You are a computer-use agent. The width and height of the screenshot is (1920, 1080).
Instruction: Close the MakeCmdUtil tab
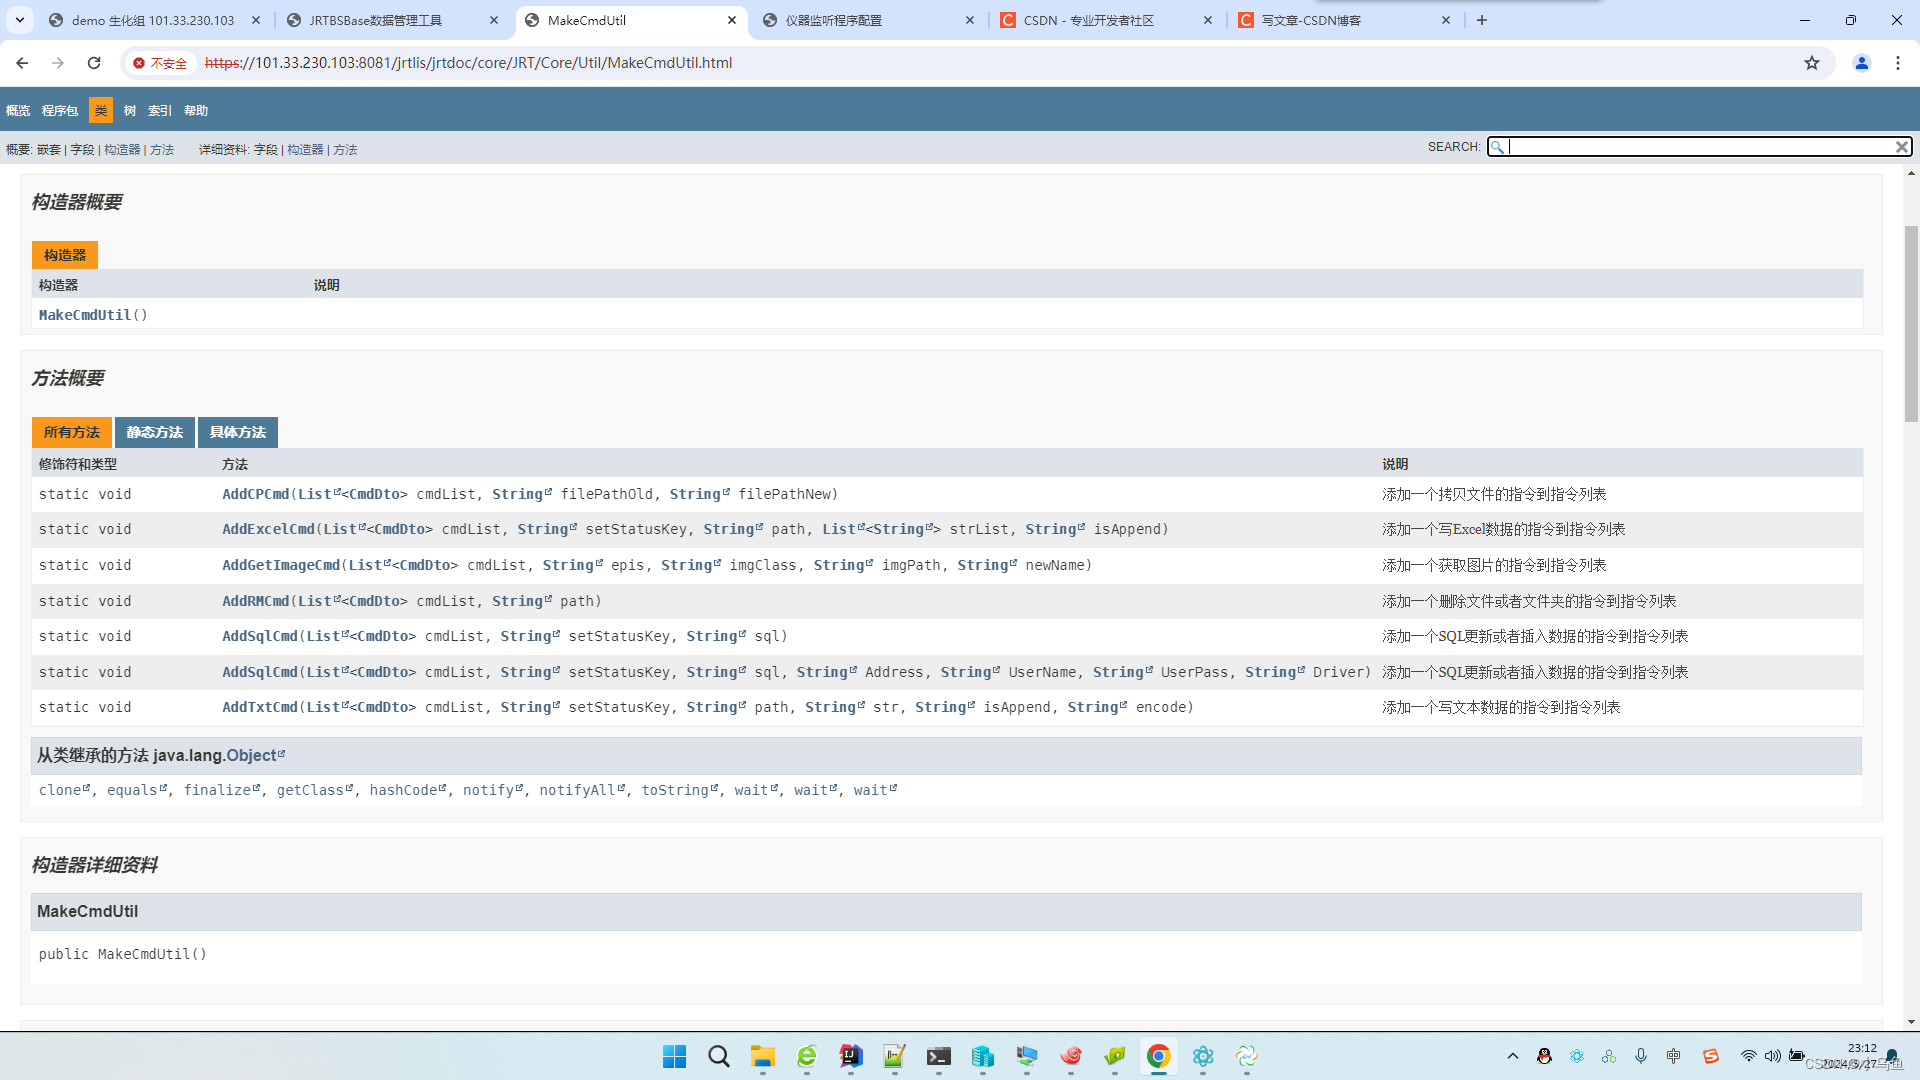coord(732,20)
